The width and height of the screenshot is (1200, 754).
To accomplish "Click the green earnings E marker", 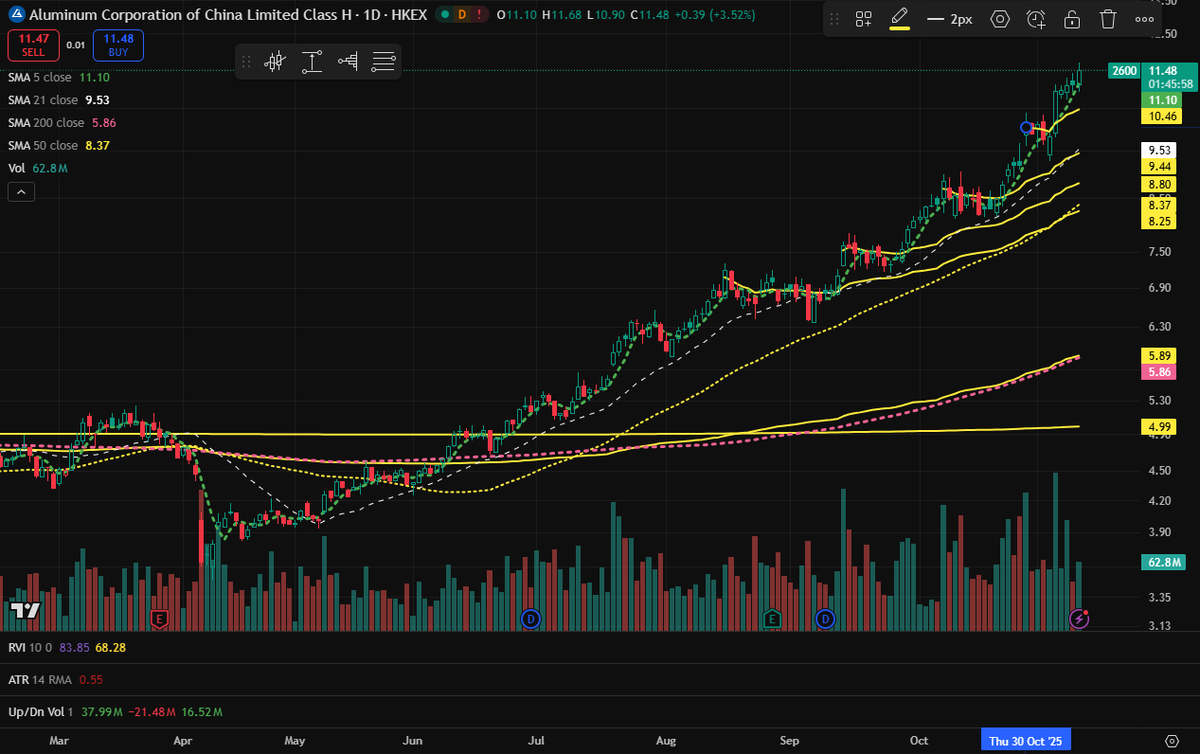I will 772,618.
